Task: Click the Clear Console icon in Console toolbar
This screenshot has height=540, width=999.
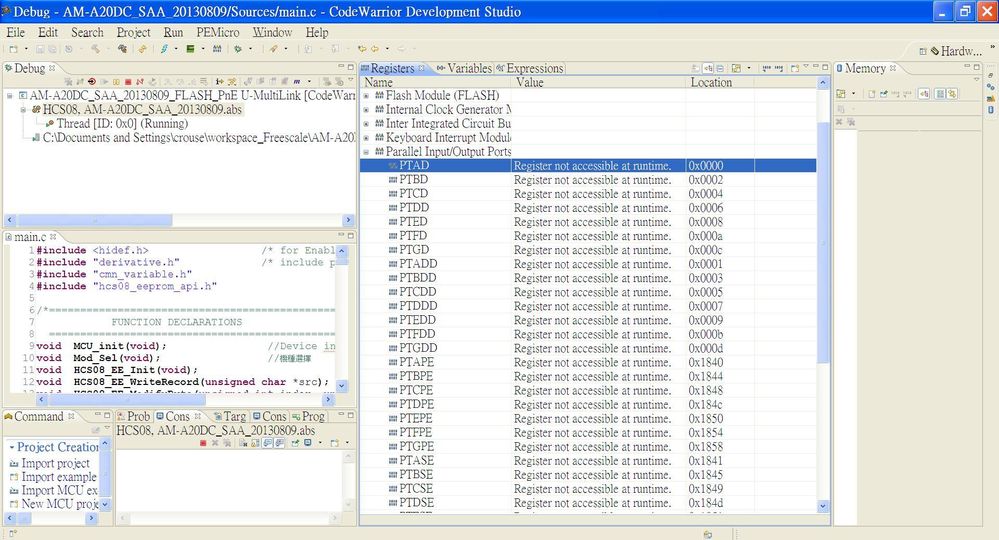Action: pos(243,443)
